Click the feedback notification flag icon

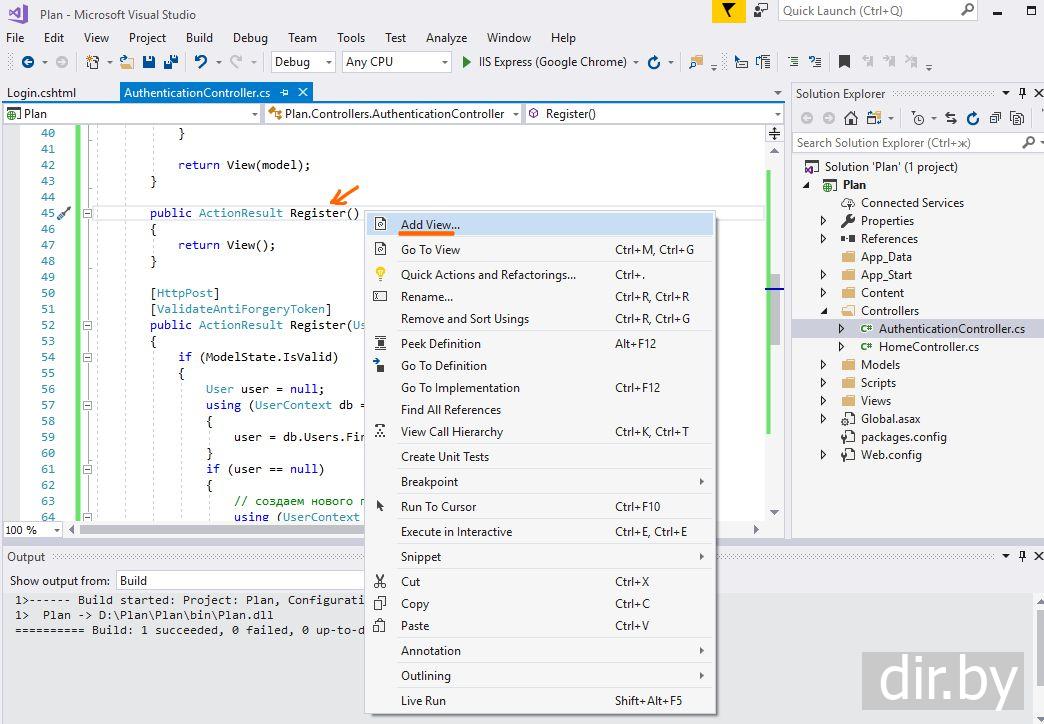click(728, 11)
